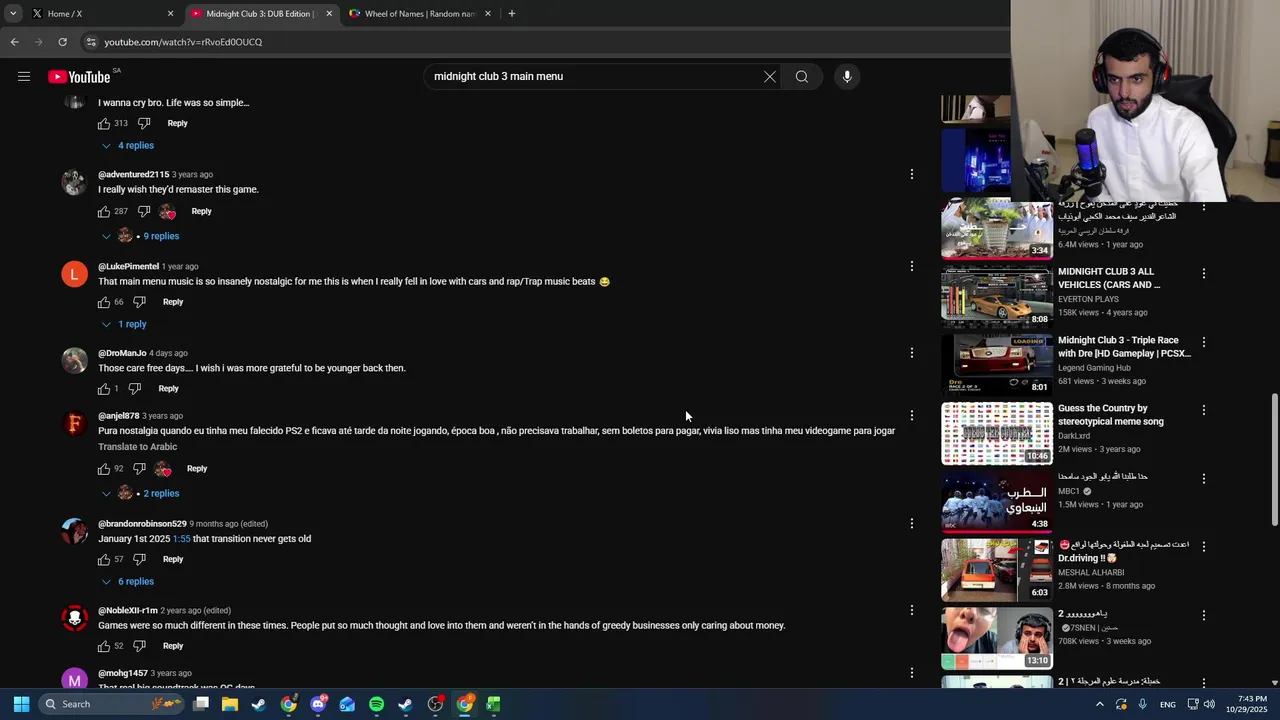Close the Wheel of Names tab
Screen dimensions: 1280x720
coord(488,14)
